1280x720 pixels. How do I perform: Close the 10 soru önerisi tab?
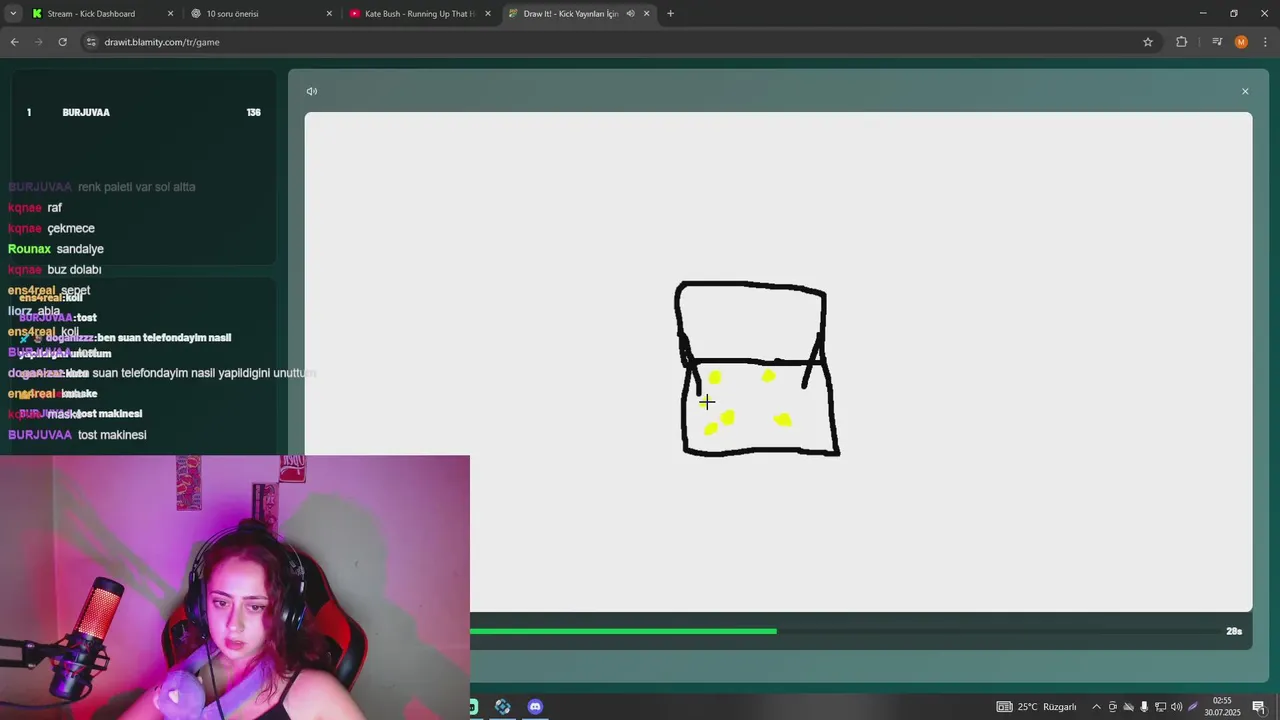point(329,14)
